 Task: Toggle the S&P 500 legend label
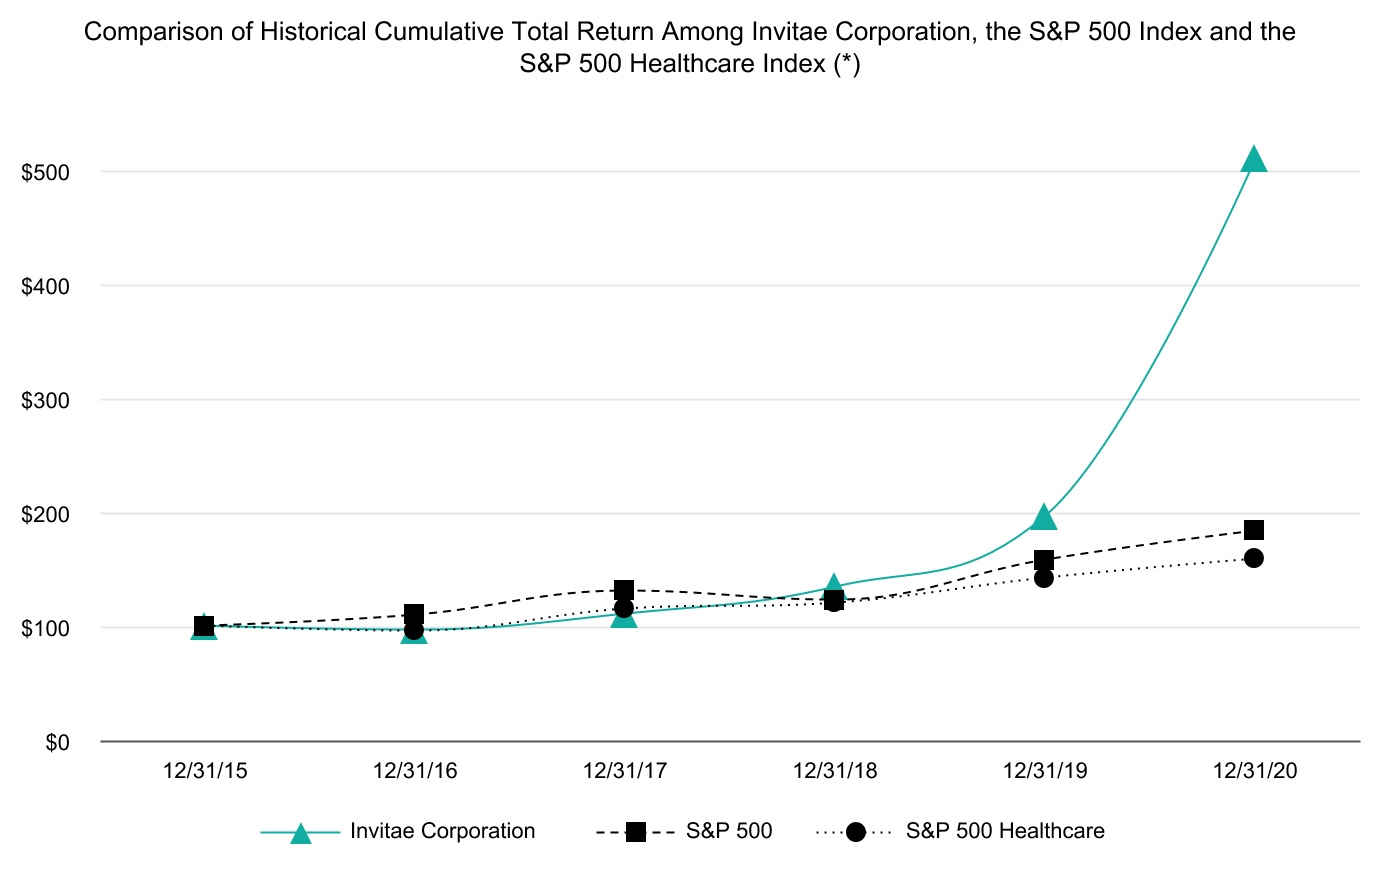click(x=729, y=831)
